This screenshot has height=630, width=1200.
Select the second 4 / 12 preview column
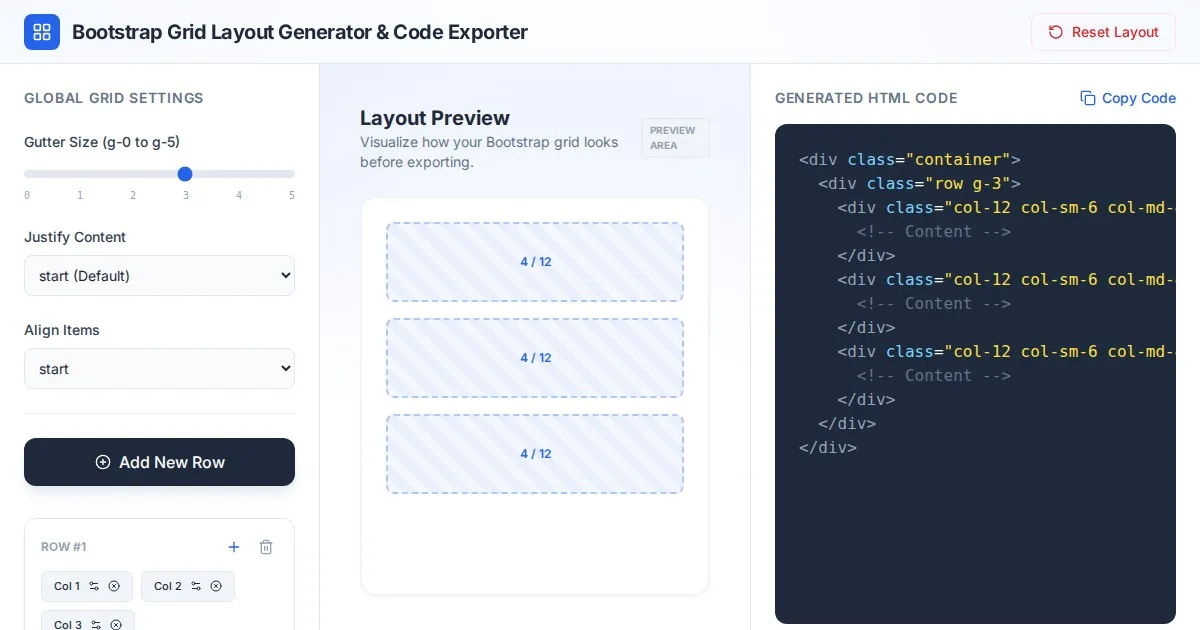pyautogui.click(x=535, y=358)
